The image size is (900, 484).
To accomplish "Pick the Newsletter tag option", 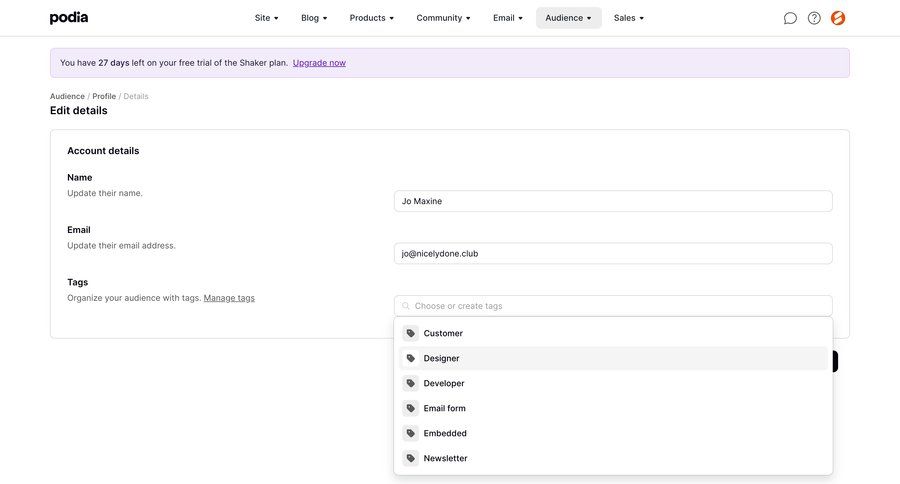I will (613, 458).
